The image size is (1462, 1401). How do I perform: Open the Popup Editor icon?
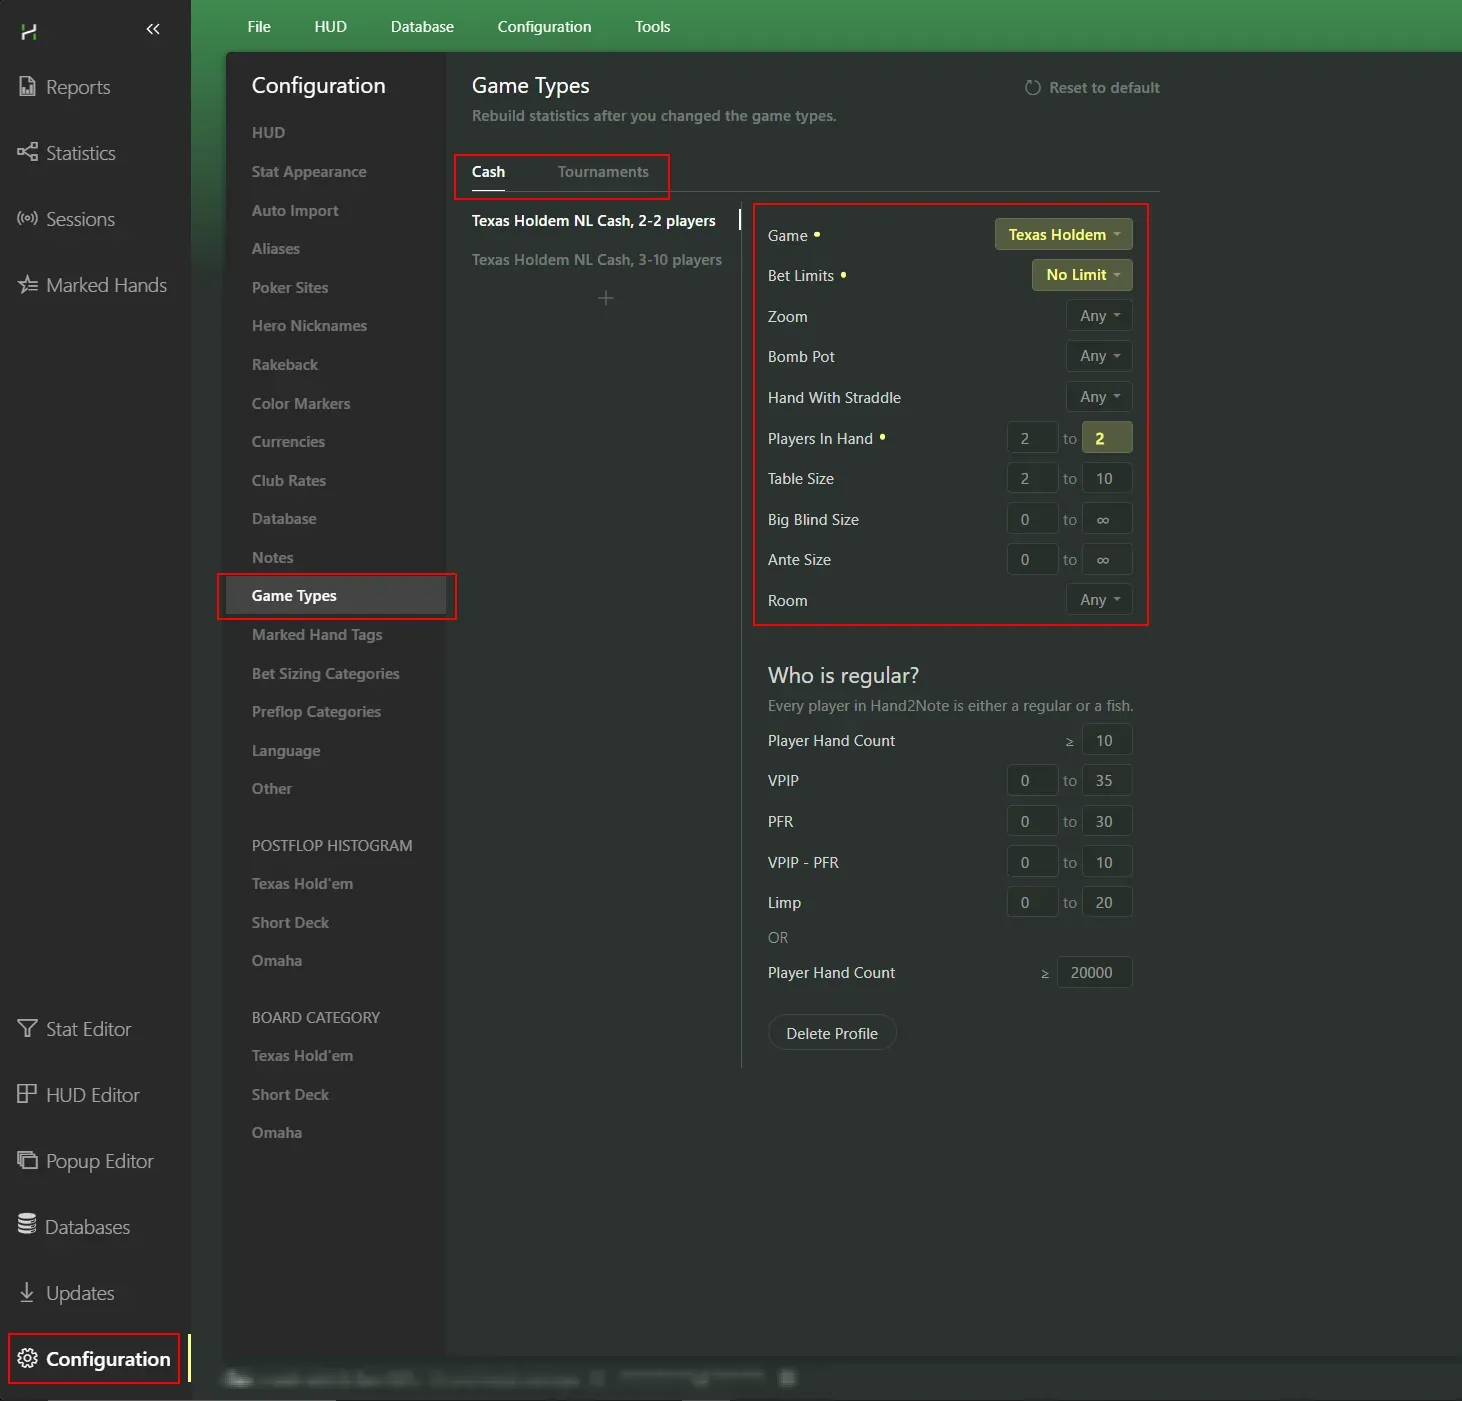click(27, 1161)
